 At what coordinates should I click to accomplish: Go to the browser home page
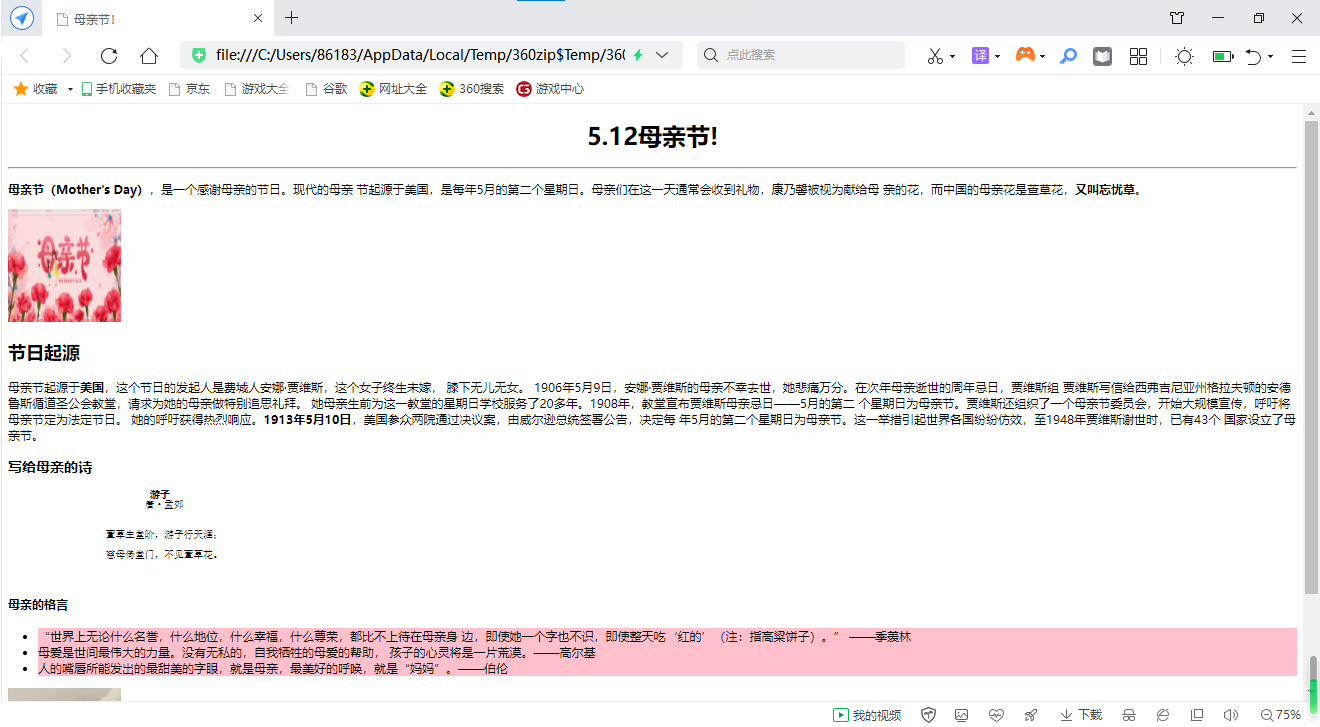[x=149, y=56]
